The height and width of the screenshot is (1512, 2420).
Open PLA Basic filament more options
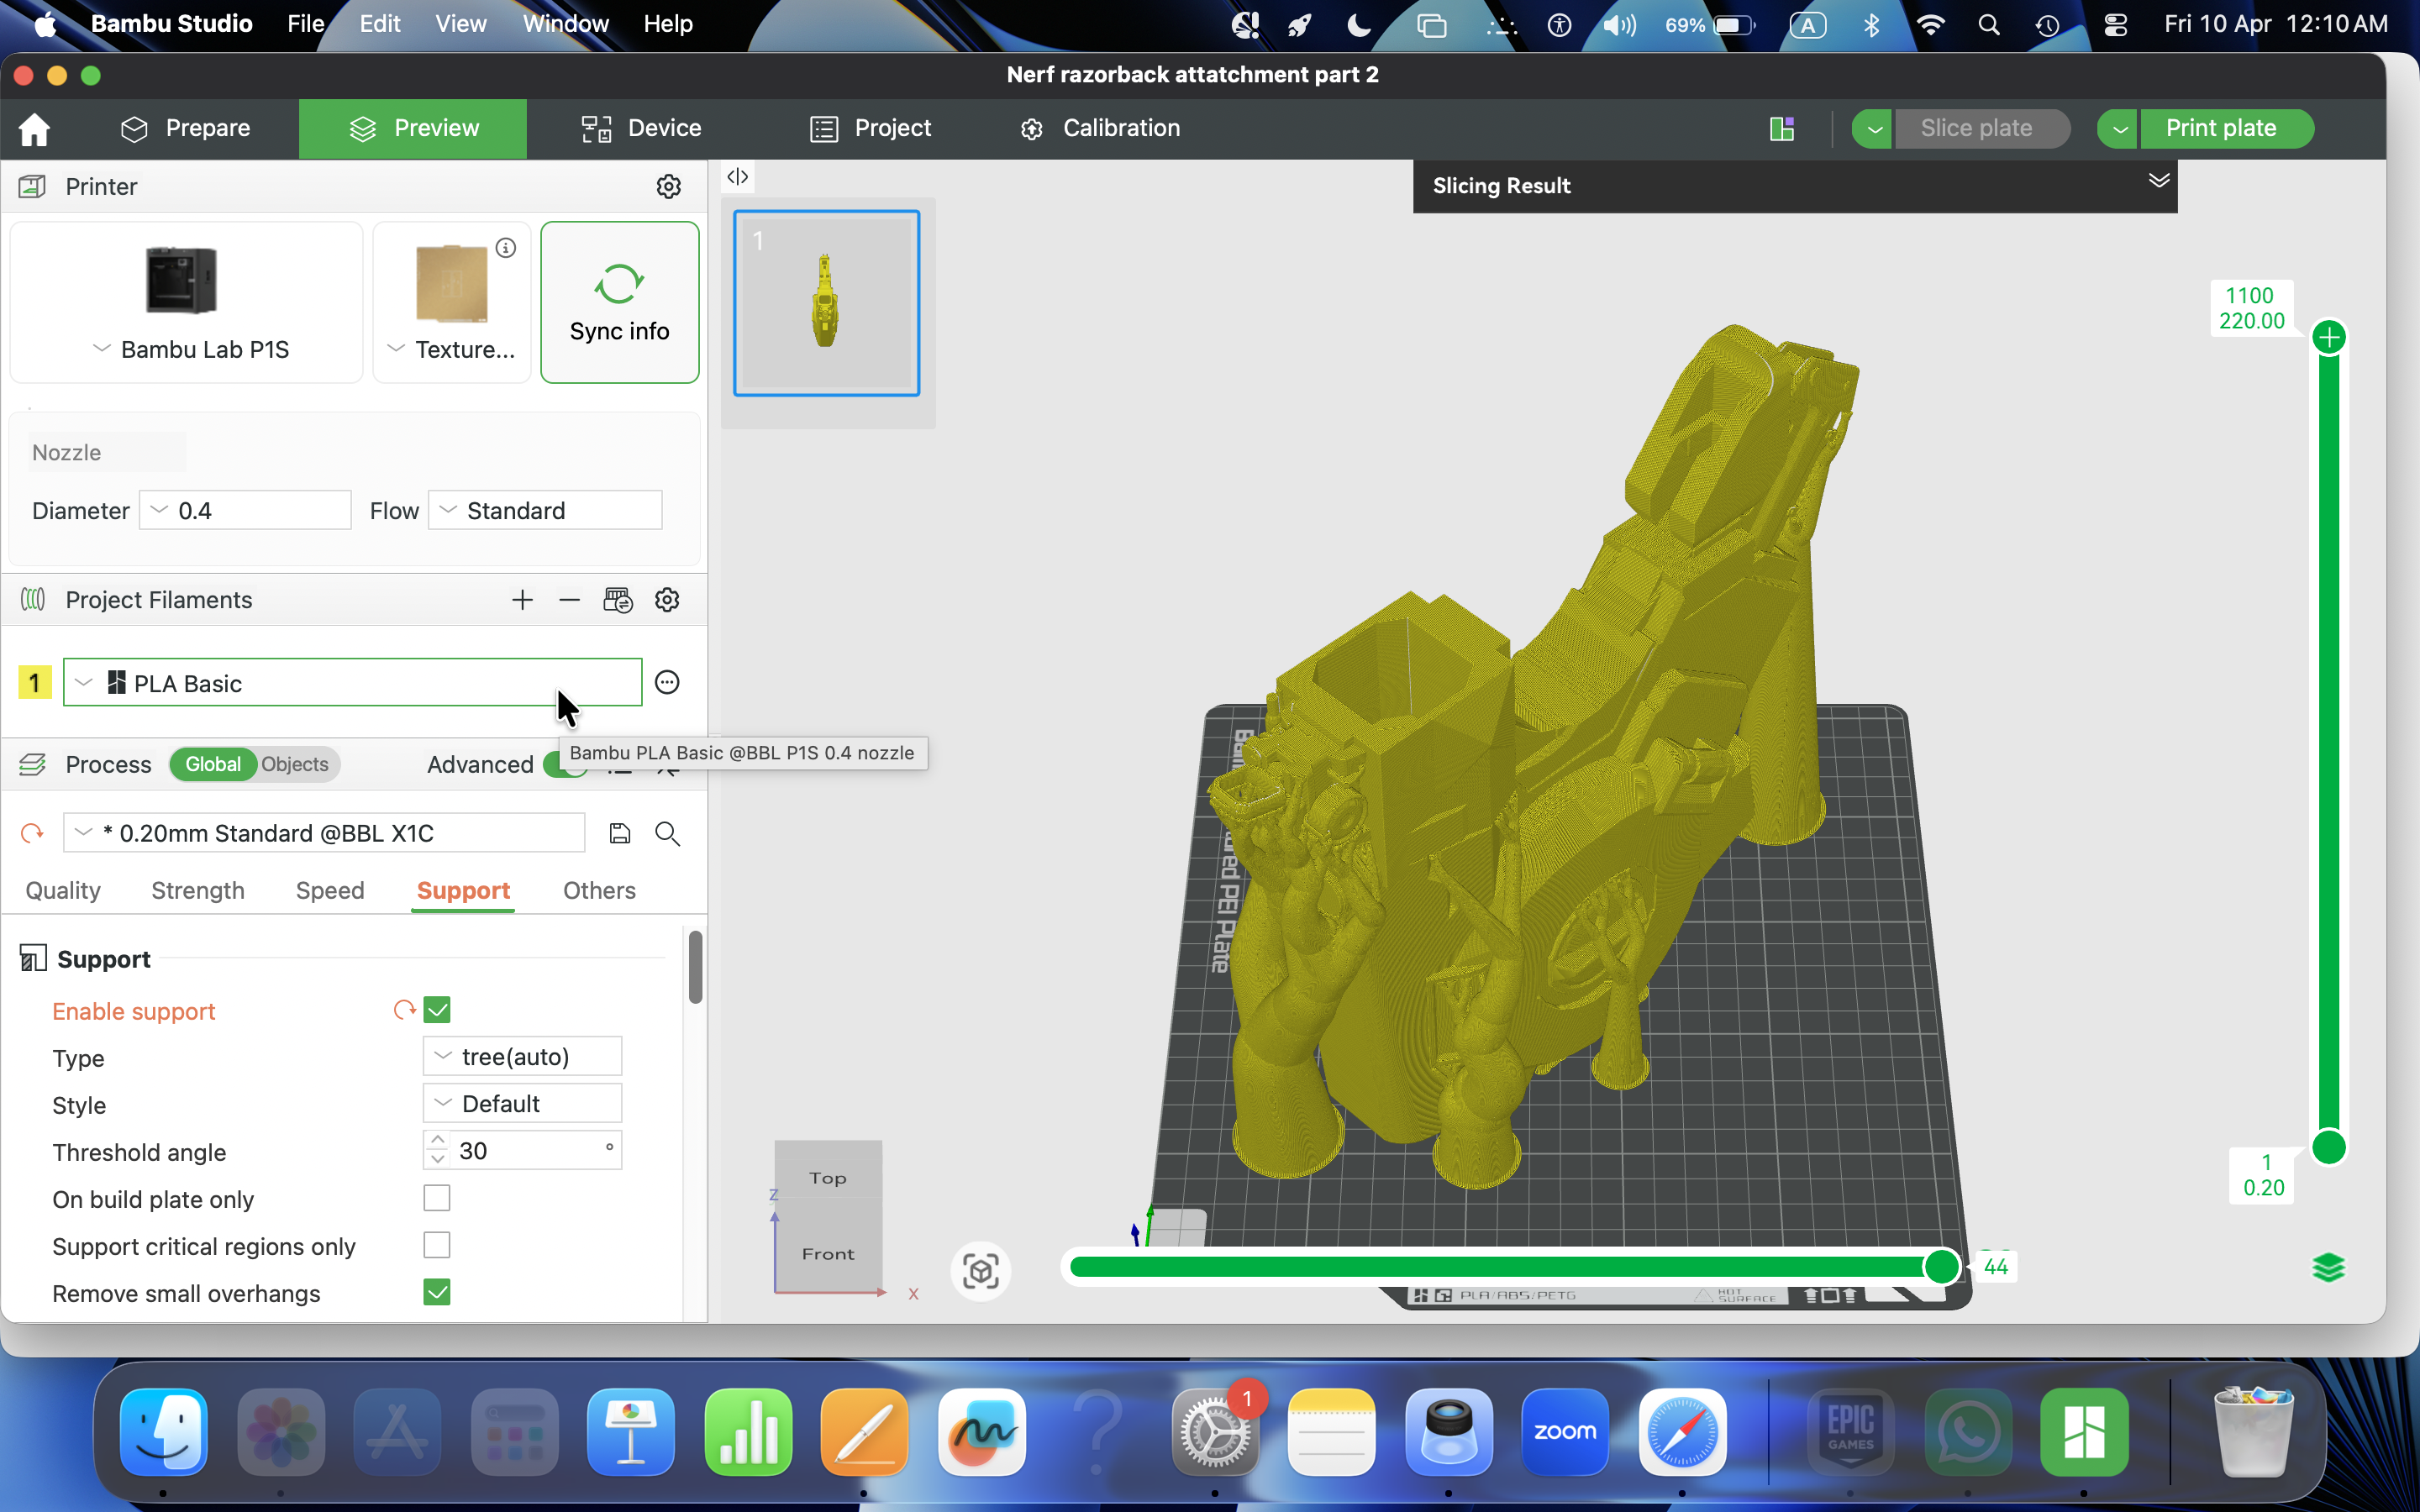tap(667, 682)
